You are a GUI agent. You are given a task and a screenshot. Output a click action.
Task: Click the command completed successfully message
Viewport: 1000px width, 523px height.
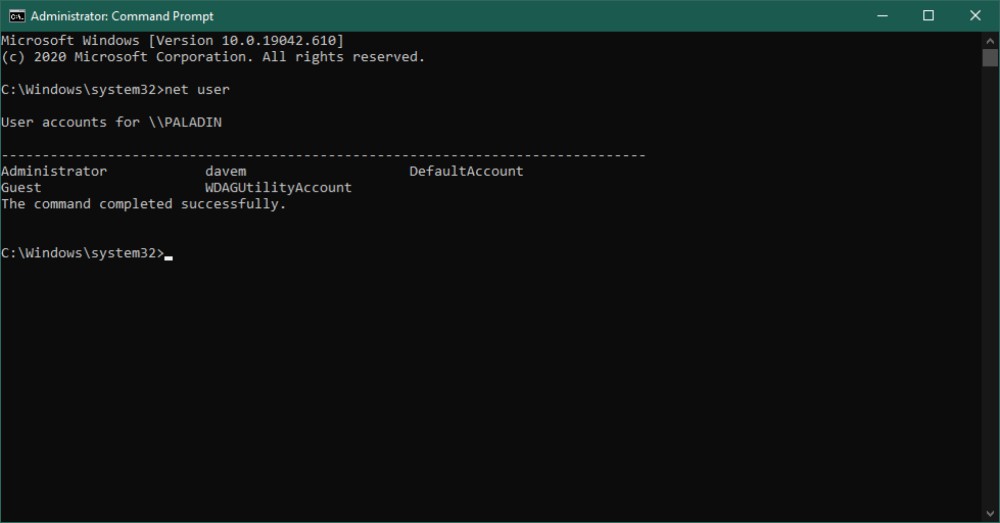pyautogui.click(x=143, y=204)
